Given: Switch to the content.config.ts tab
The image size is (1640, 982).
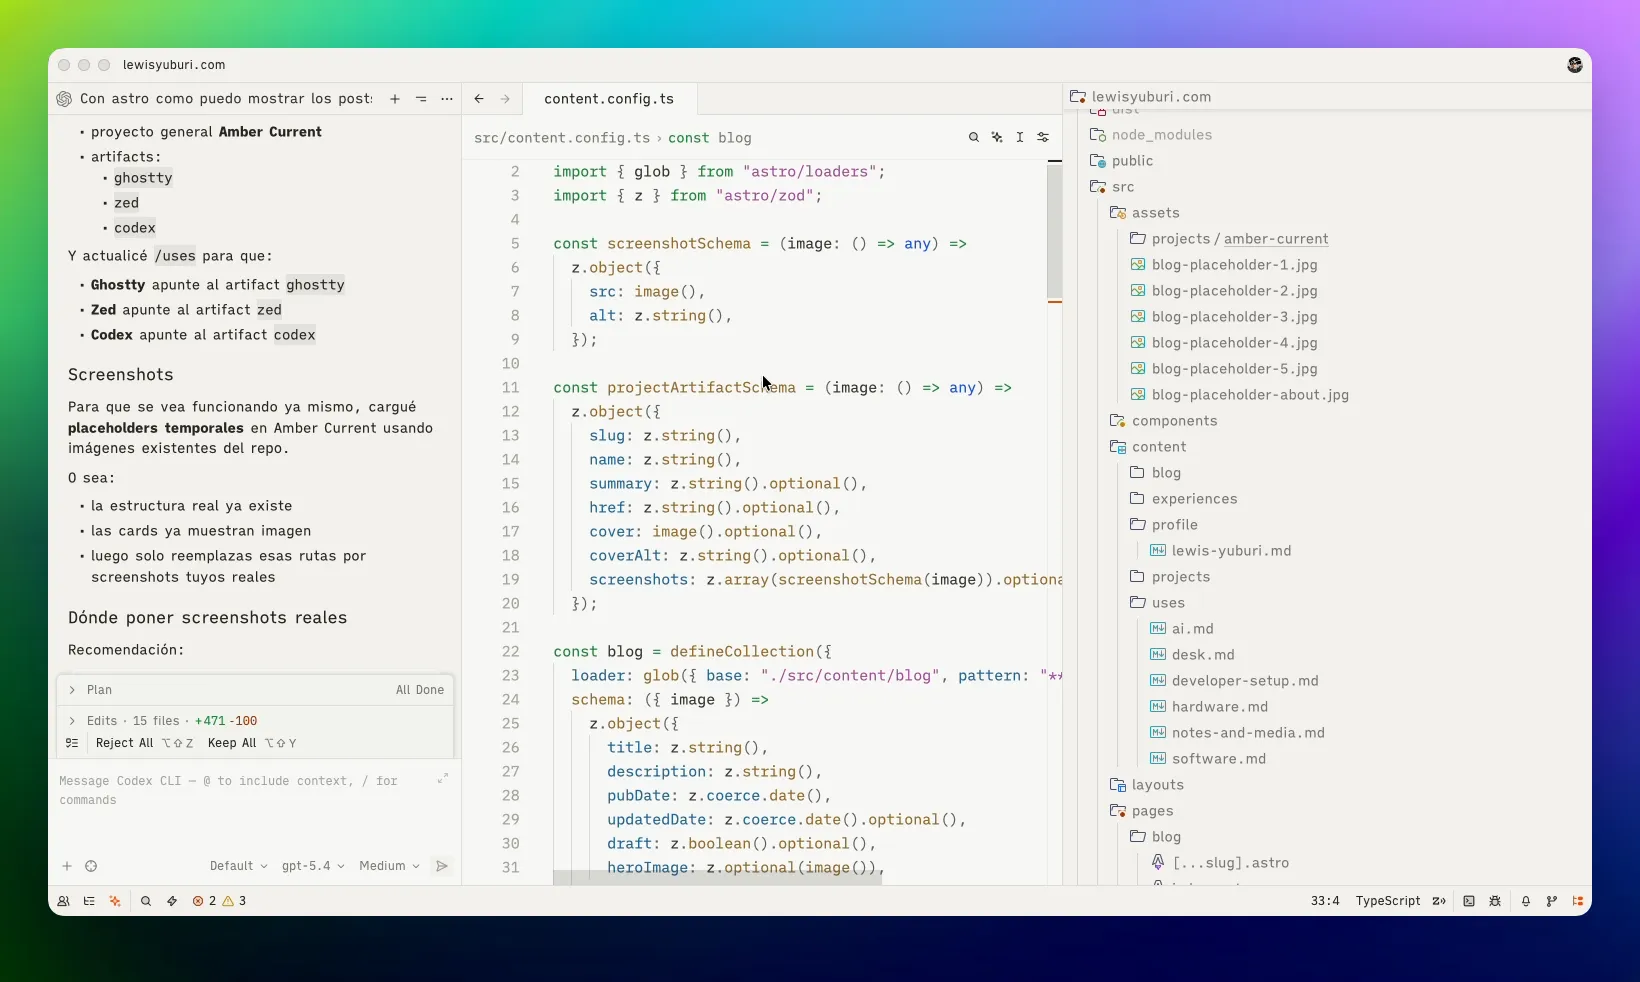Looking at the screenshot, I should (608, 99).
